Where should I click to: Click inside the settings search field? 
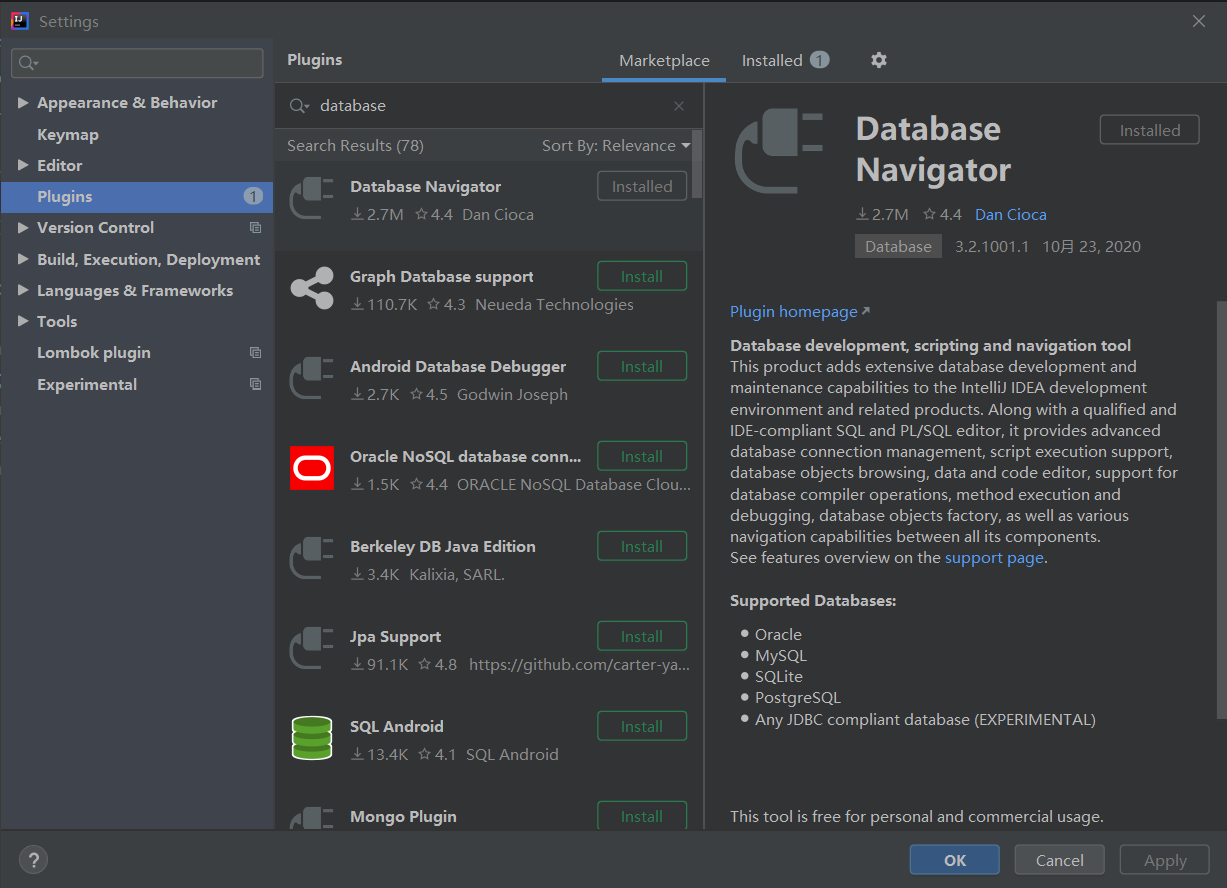[x=137, y=63]
